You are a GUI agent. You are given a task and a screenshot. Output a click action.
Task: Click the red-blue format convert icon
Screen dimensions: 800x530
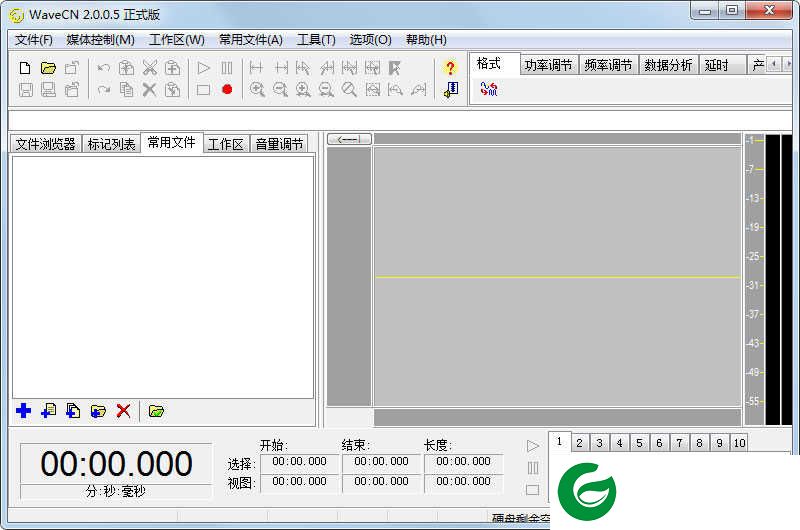489,89
